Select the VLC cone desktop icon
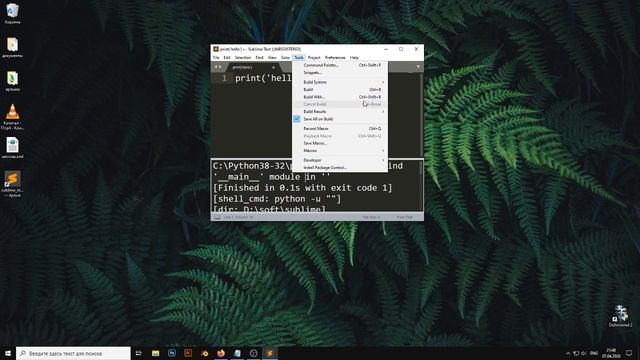 [x=12, y=117]
